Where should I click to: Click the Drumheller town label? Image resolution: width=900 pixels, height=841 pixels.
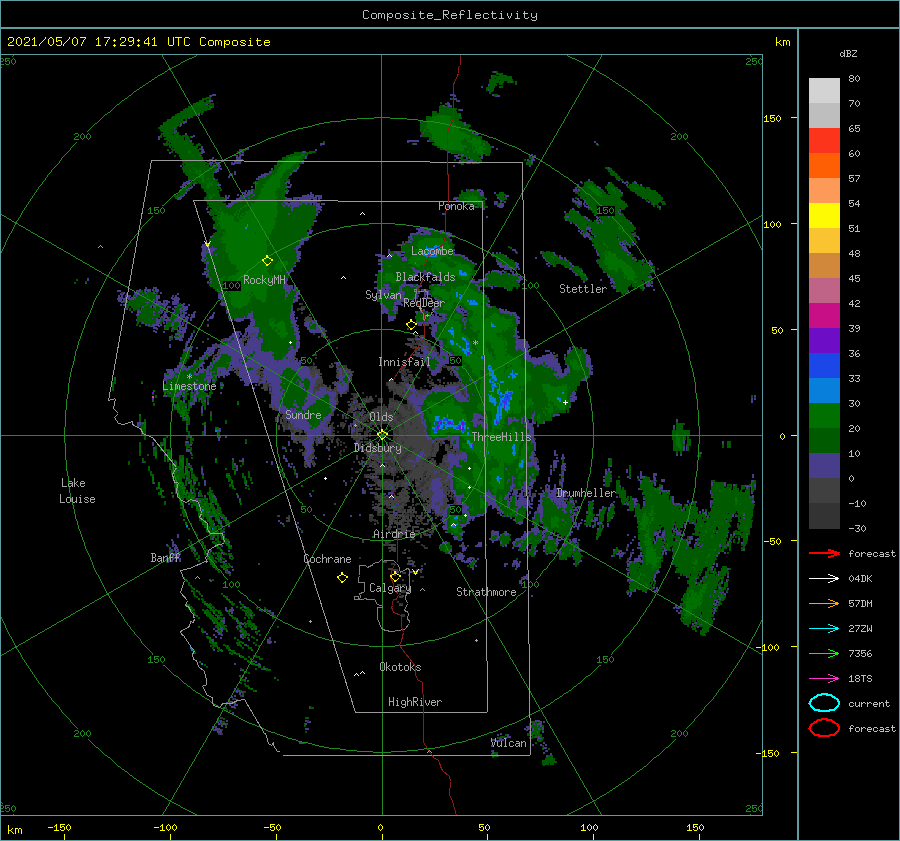point(586,493)
